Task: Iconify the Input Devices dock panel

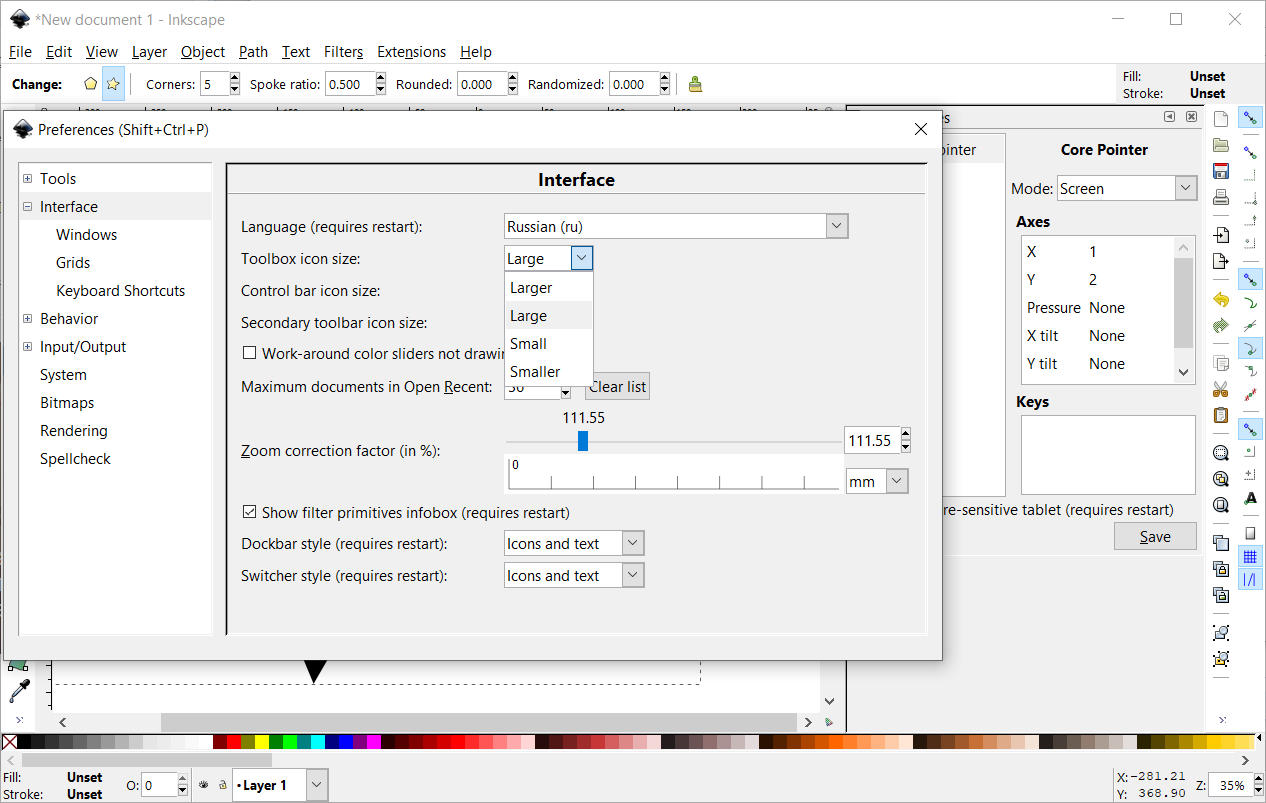Action: 1169,117
